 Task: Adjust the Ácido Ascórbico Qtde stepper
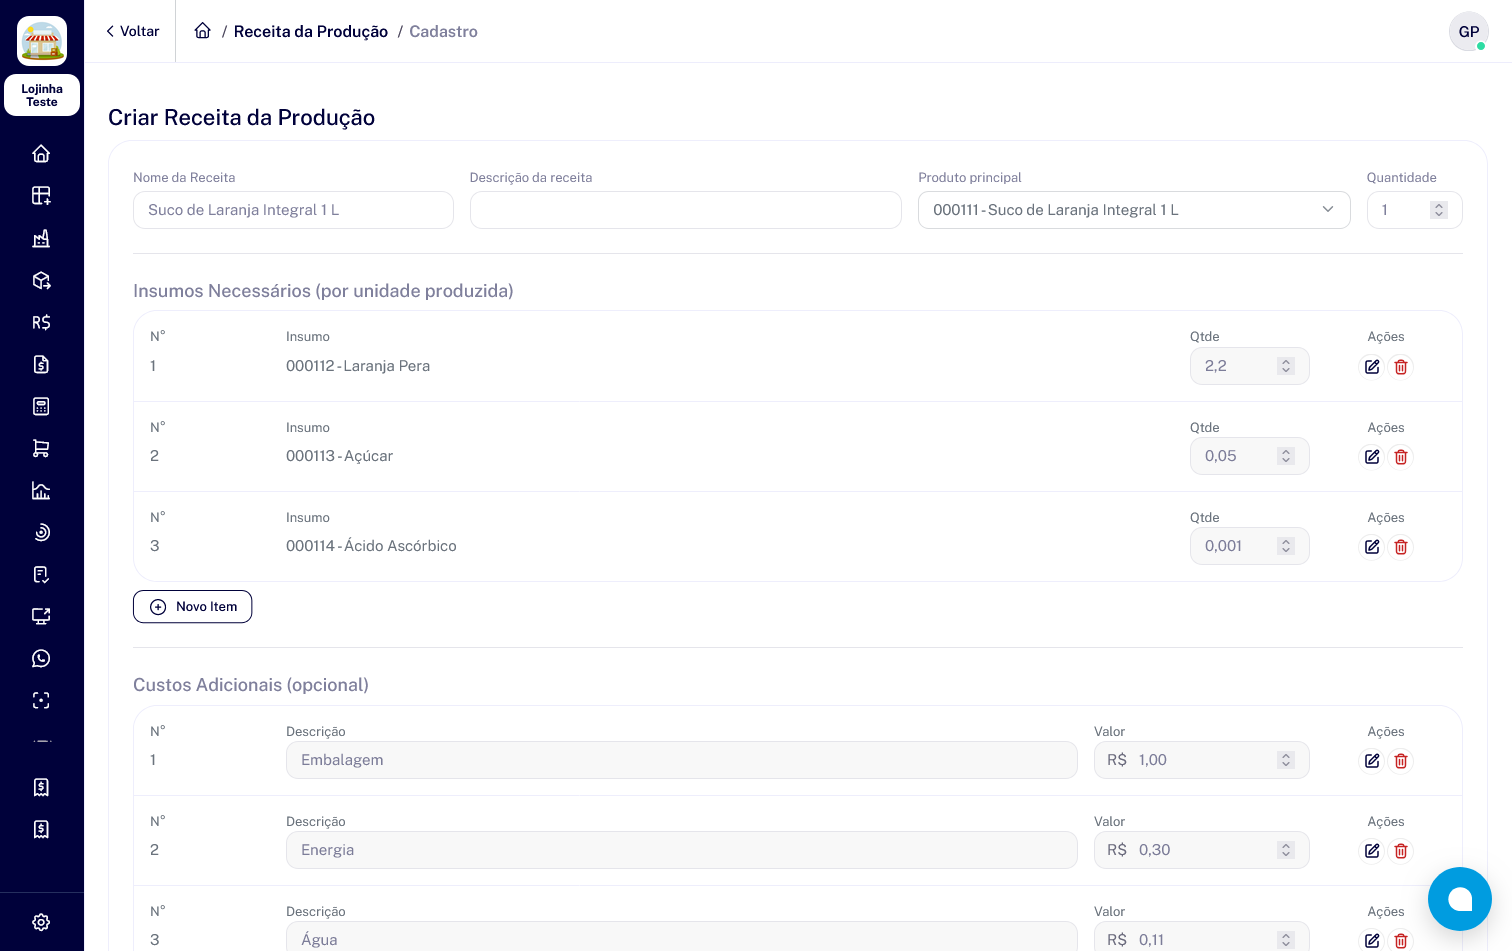(x=1286, y=546)
